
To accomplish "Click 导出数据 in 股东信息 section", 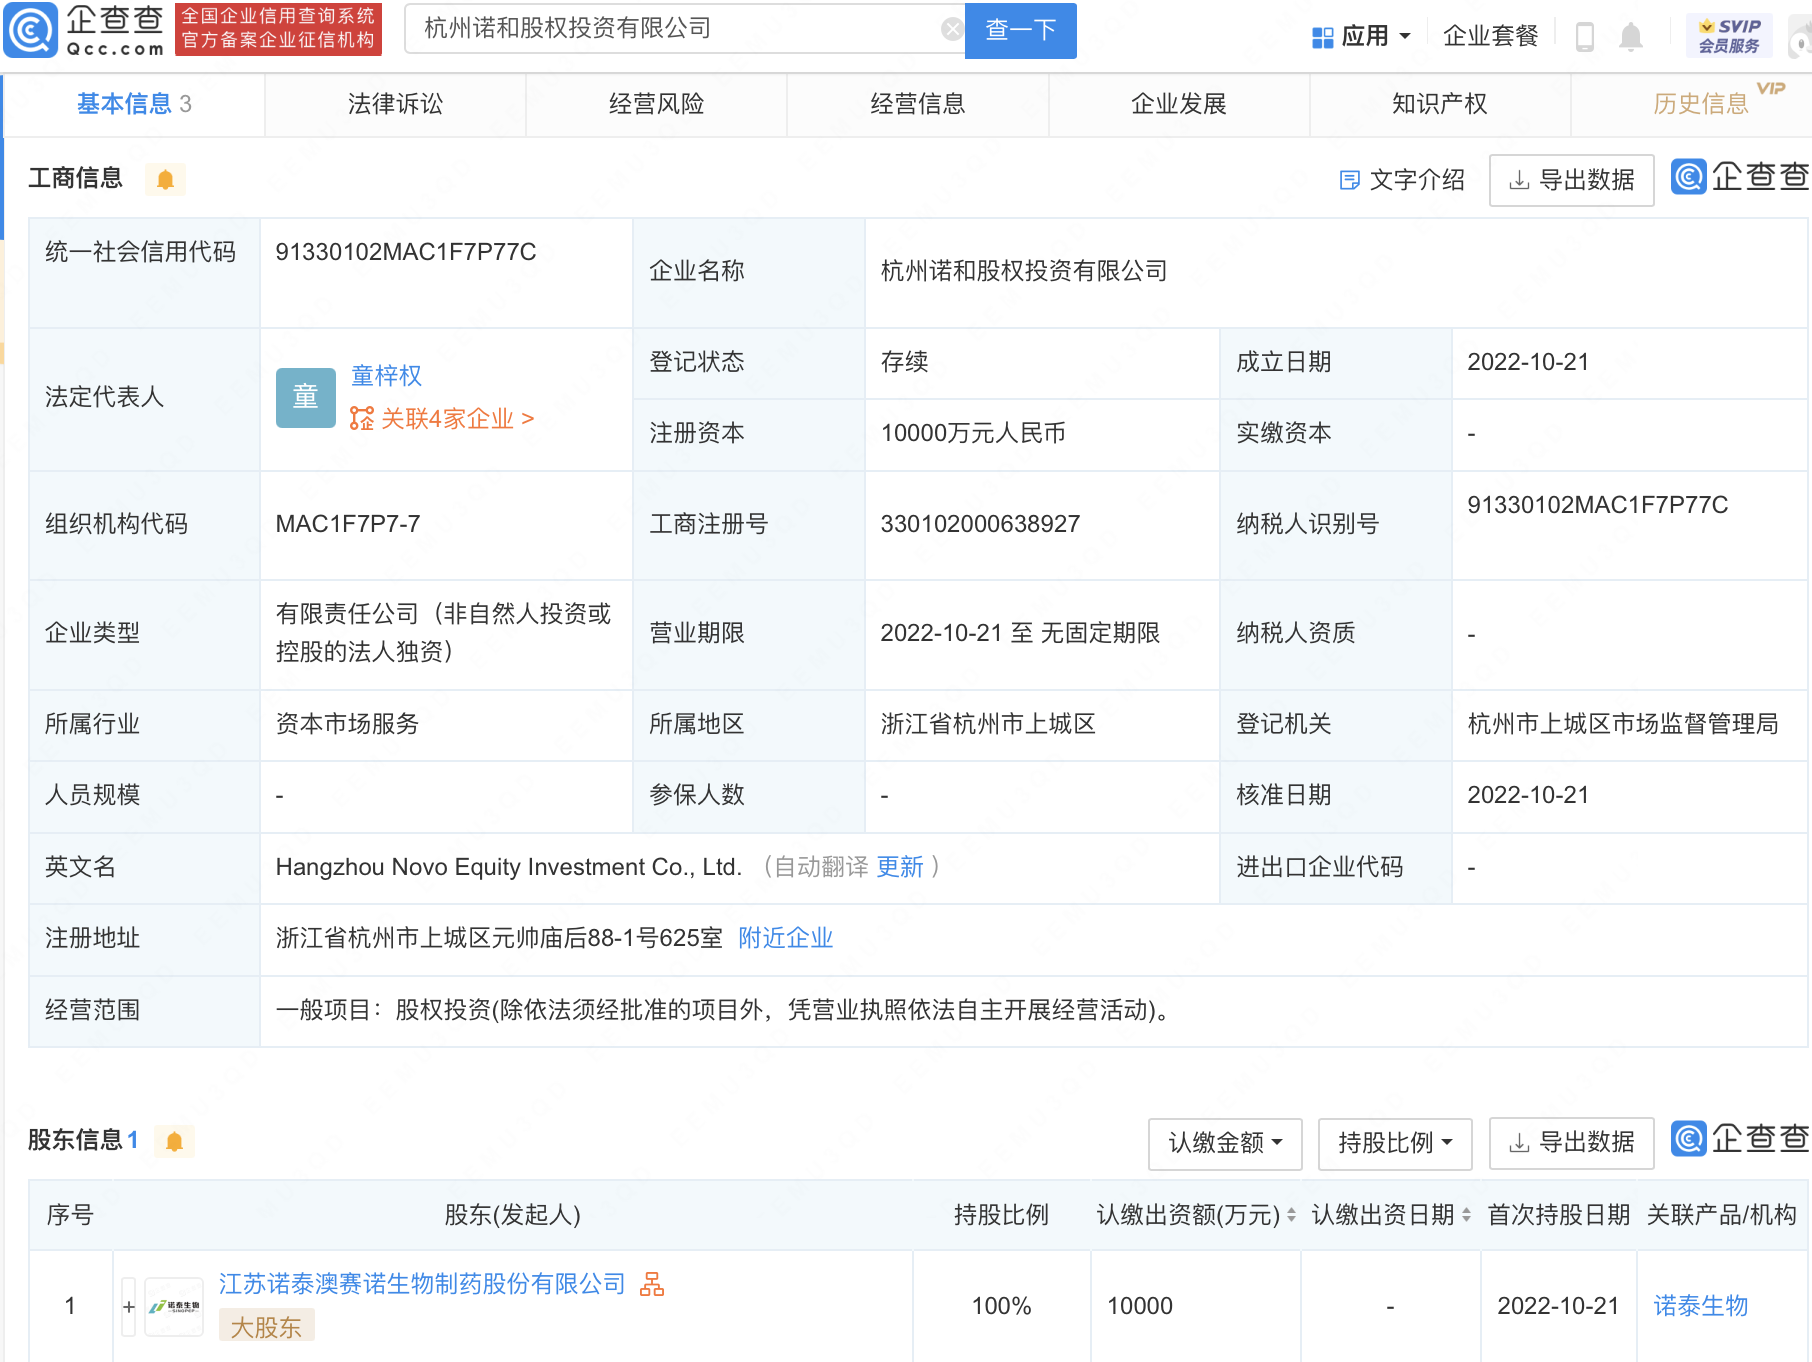I will 1571,1143.
